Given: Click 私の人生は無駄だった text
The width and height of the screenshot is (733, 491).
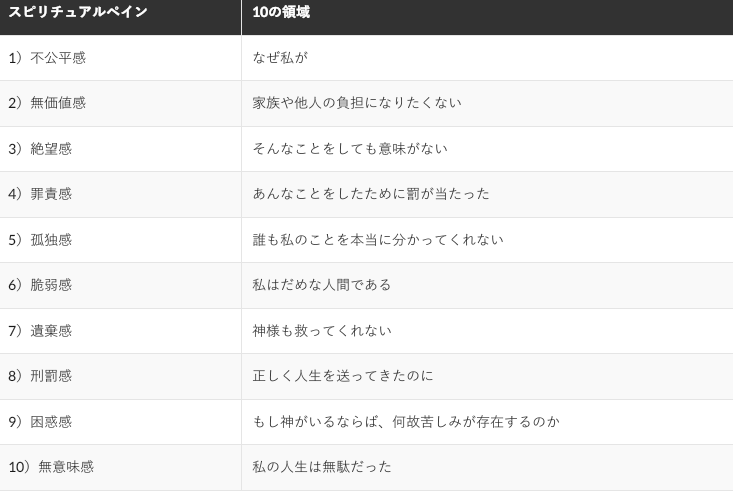Looking at the screenshot, I should coord(322,467).
